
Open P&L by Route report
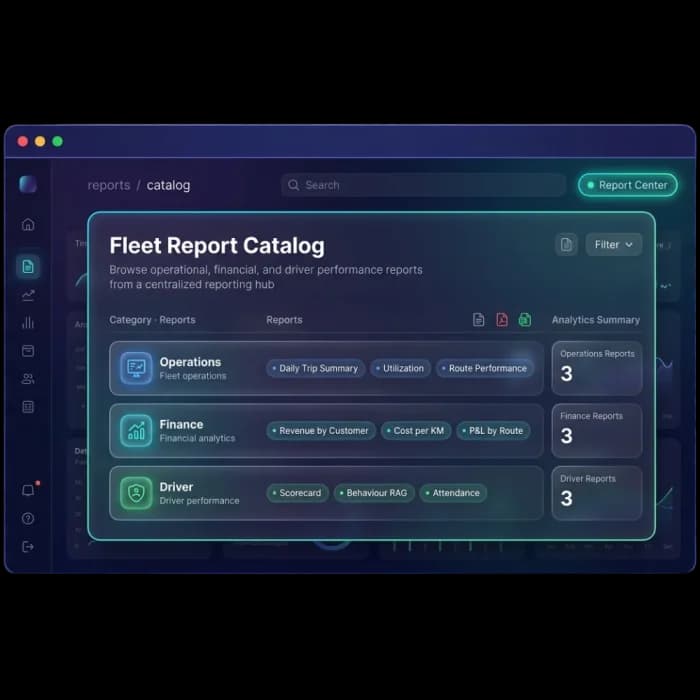point(493,431)
